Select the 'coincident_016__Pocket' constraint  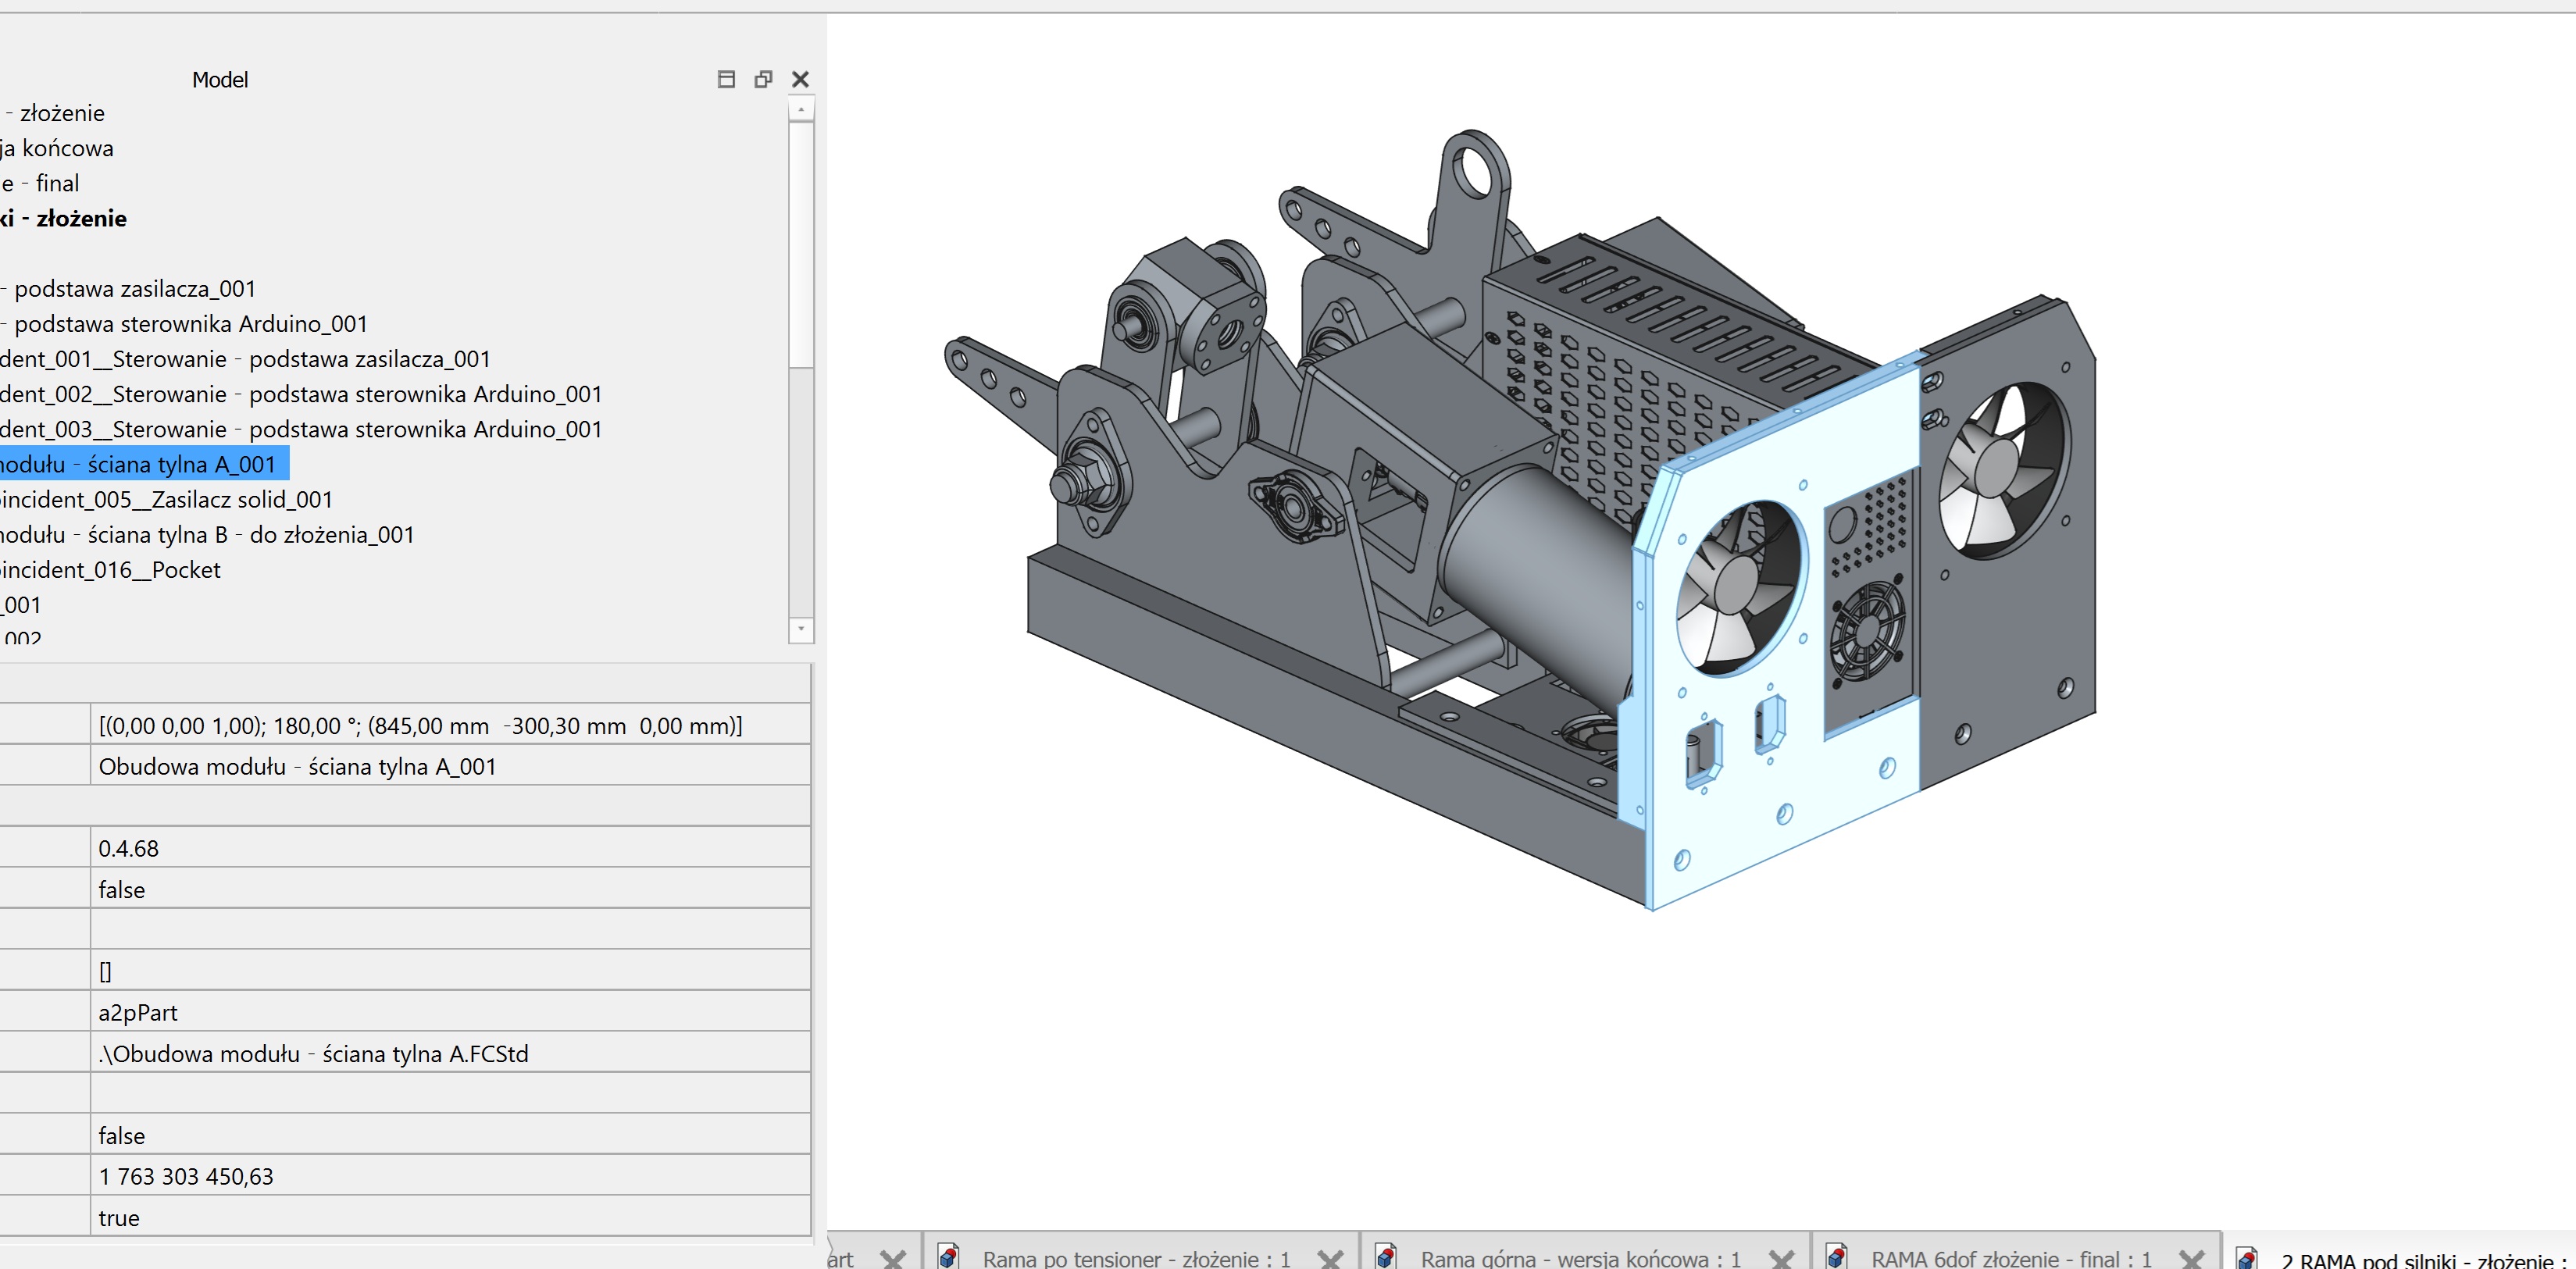point(110,569)
